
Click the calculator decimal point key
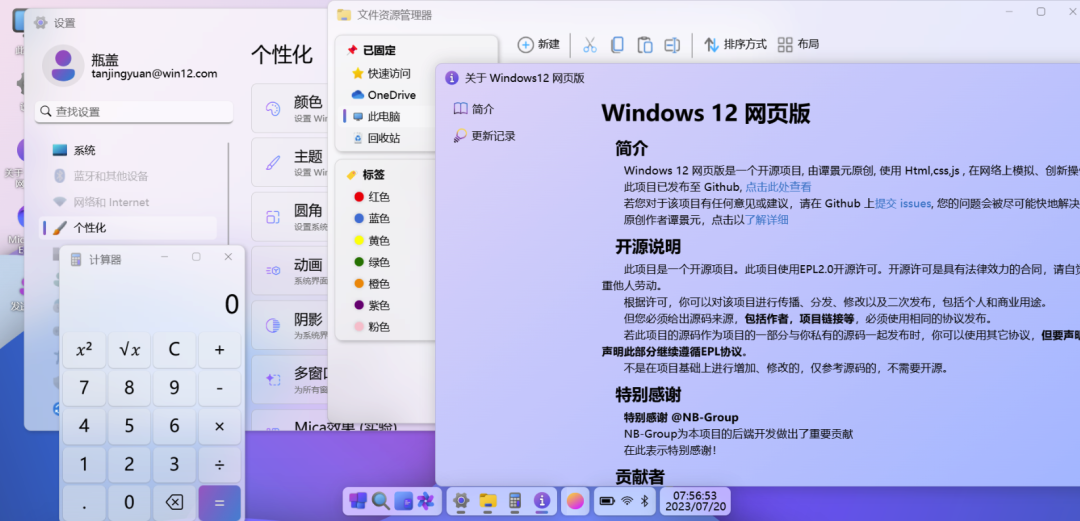click(84, 502)
